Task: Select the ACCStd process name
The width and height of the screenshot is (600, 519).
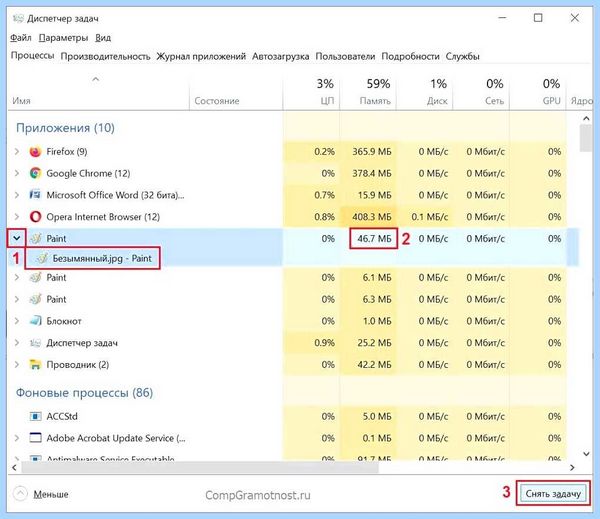Action: (x=62, y=416)
